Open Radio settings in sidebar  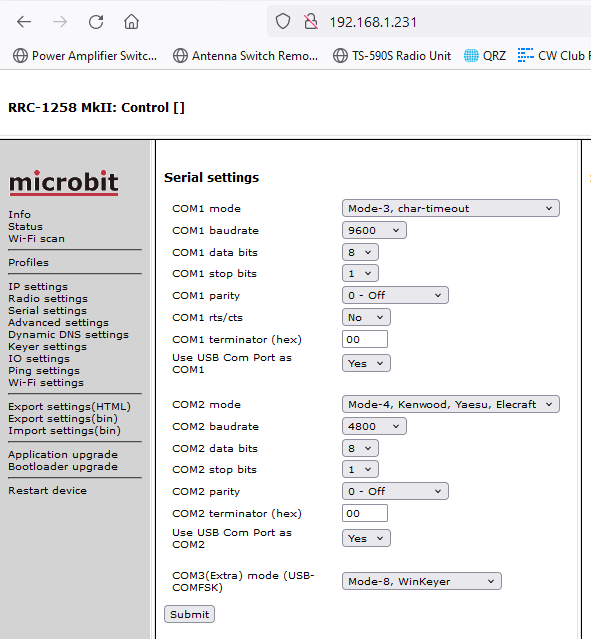pos(48,299)
